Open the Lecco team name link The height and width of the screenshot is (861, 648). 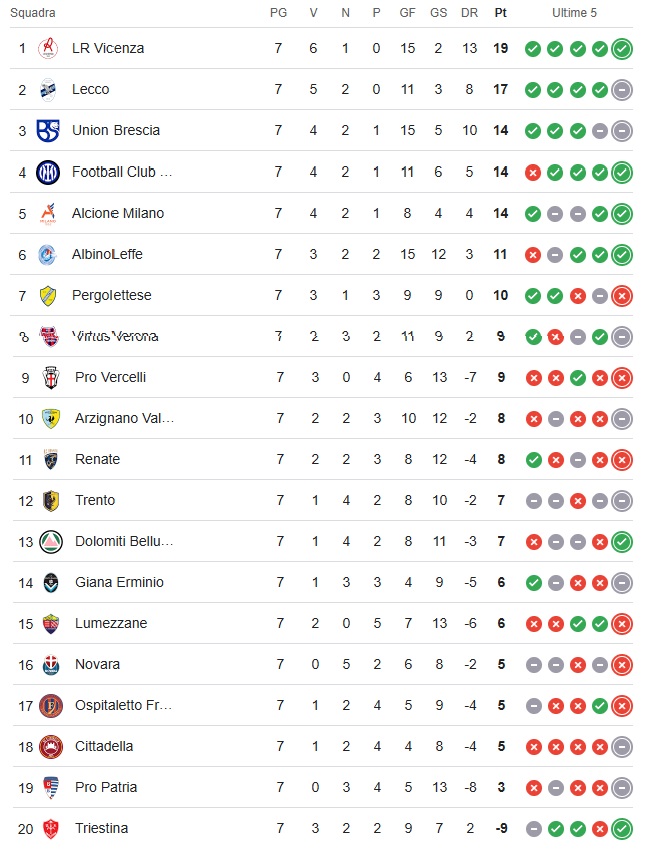point(91,90)
